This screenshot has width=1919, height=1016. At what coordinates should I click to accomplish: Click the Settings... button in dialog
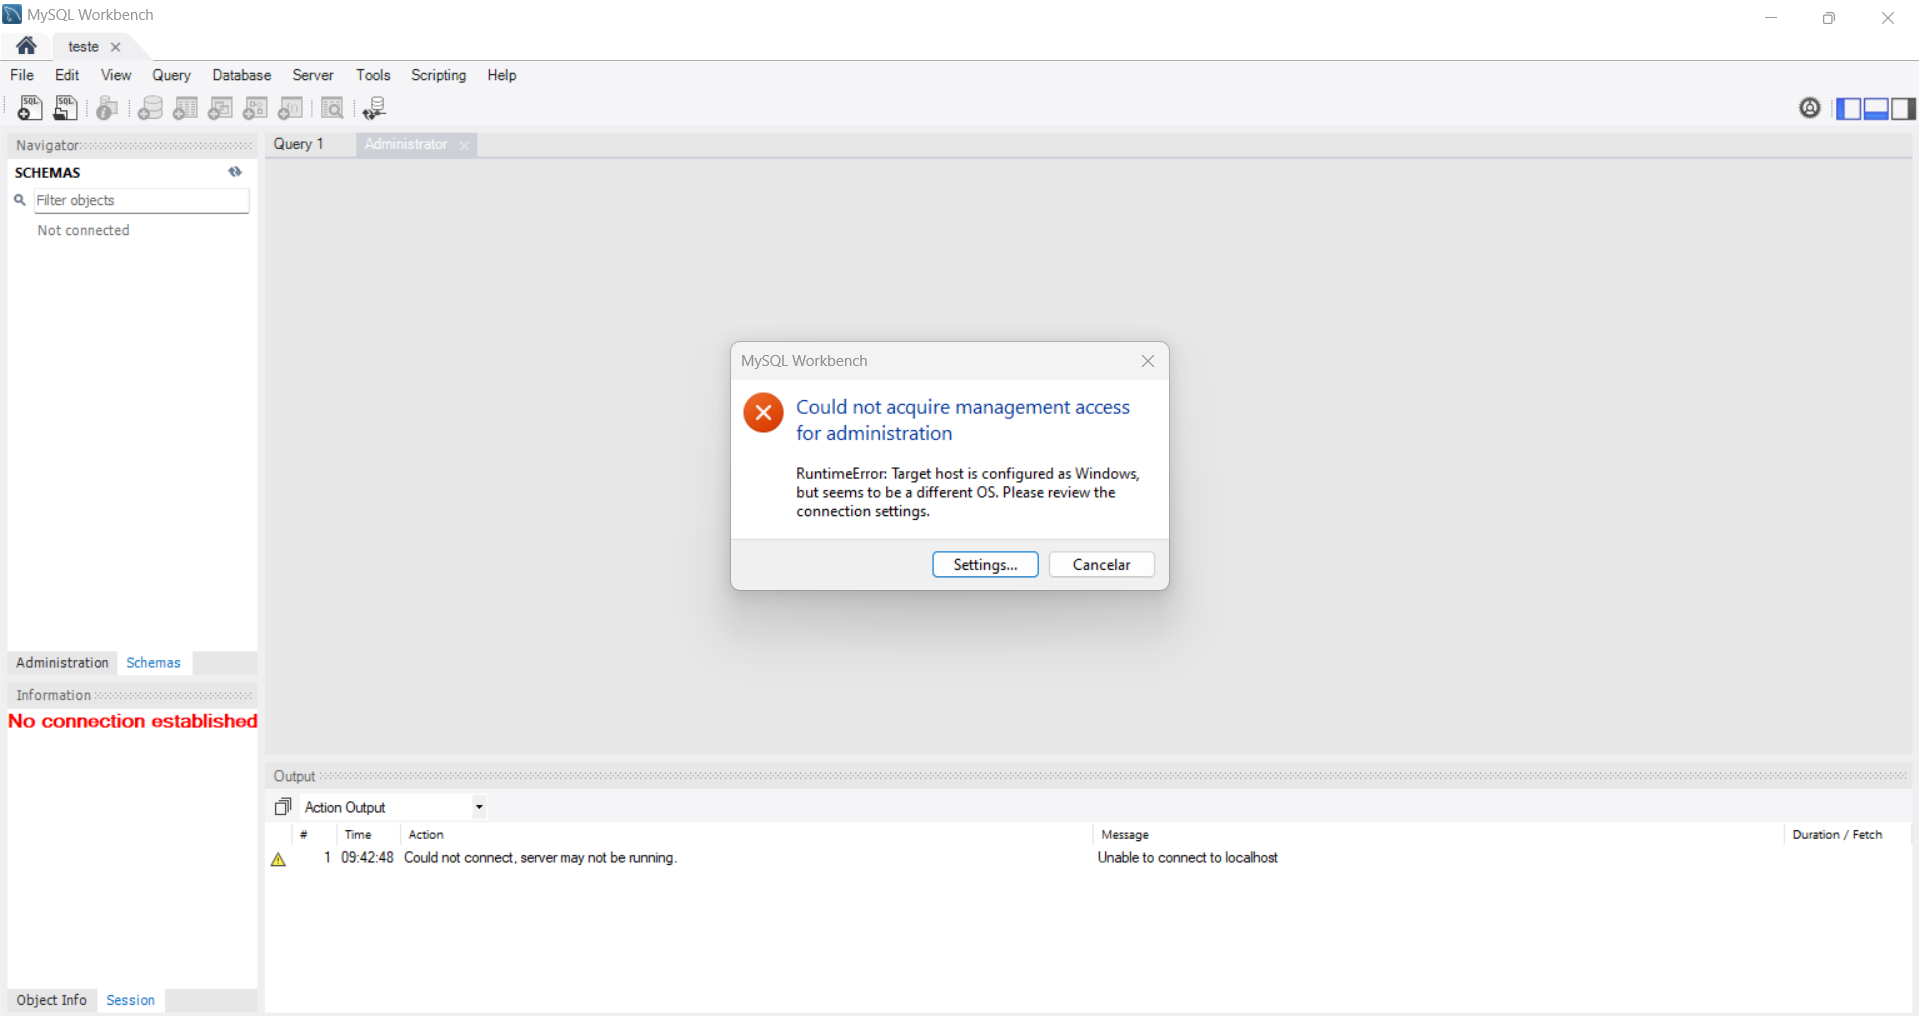[985, 564]
